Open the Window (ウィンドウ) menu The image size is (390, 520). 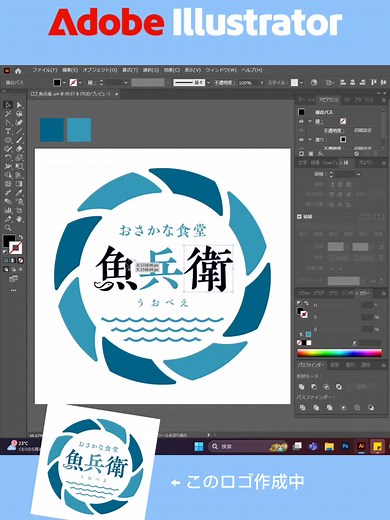pos(221,70)
